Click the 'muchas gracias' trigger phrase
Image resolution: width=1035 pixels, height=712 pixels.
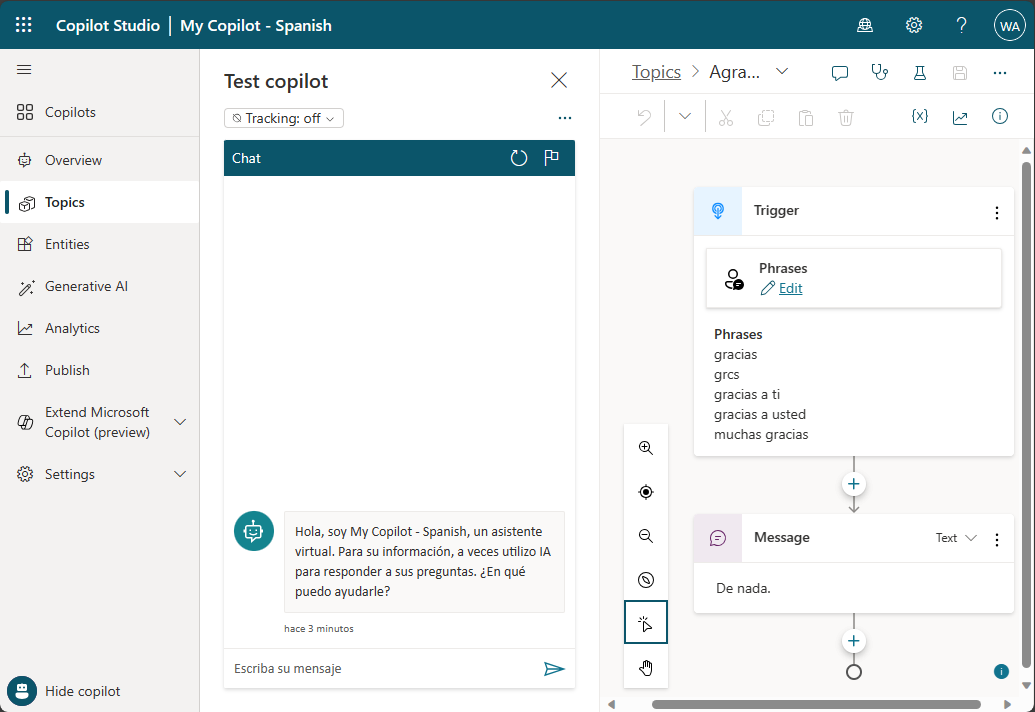point(761,434)
